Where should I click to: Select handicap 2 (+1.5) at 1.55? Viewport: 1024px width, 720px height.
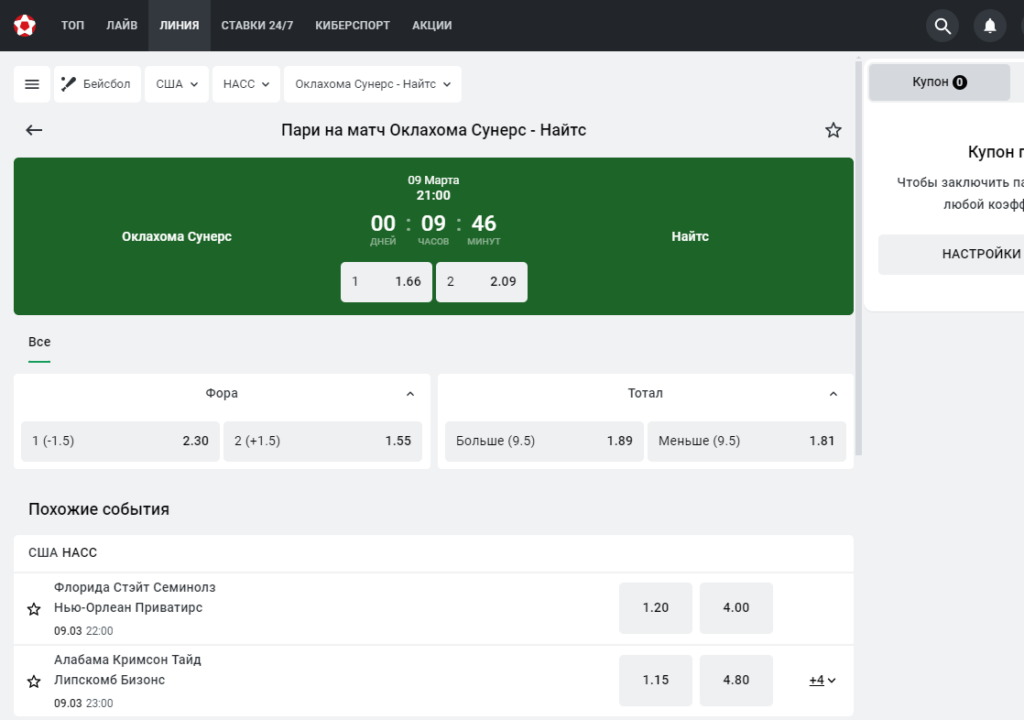[323, 441]
